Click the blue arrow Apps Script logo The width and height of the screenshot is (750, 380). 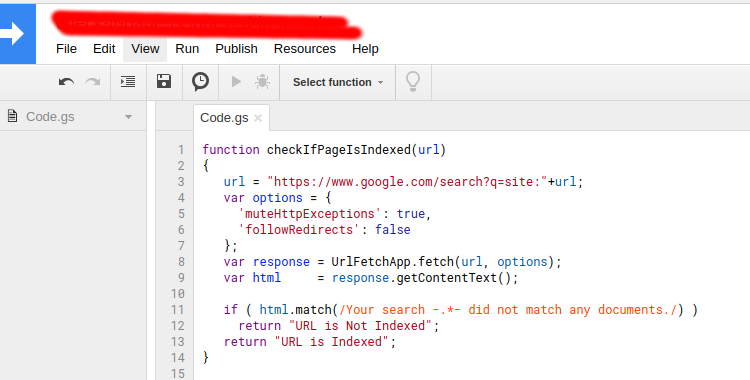coord(17,34)
